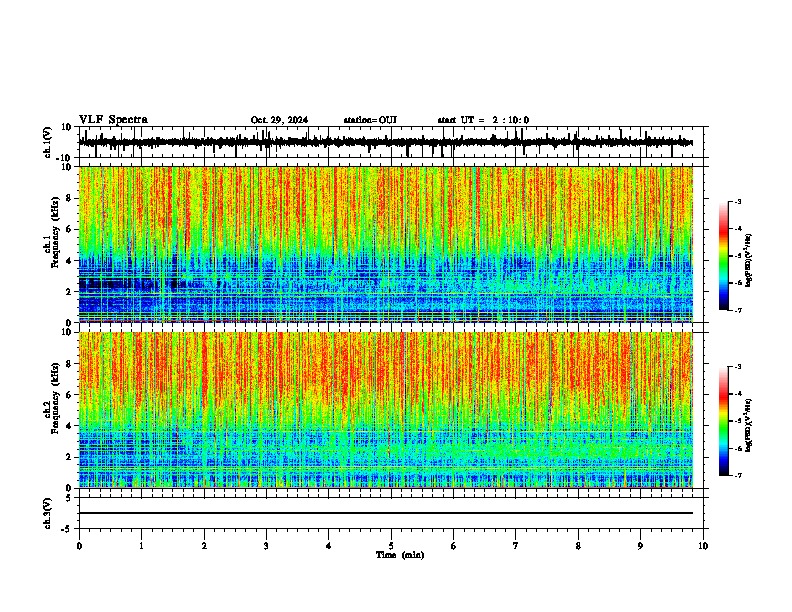Click the "station=OUI" header label
This screenshot has width=792, height=612.
tap(370, 120)
